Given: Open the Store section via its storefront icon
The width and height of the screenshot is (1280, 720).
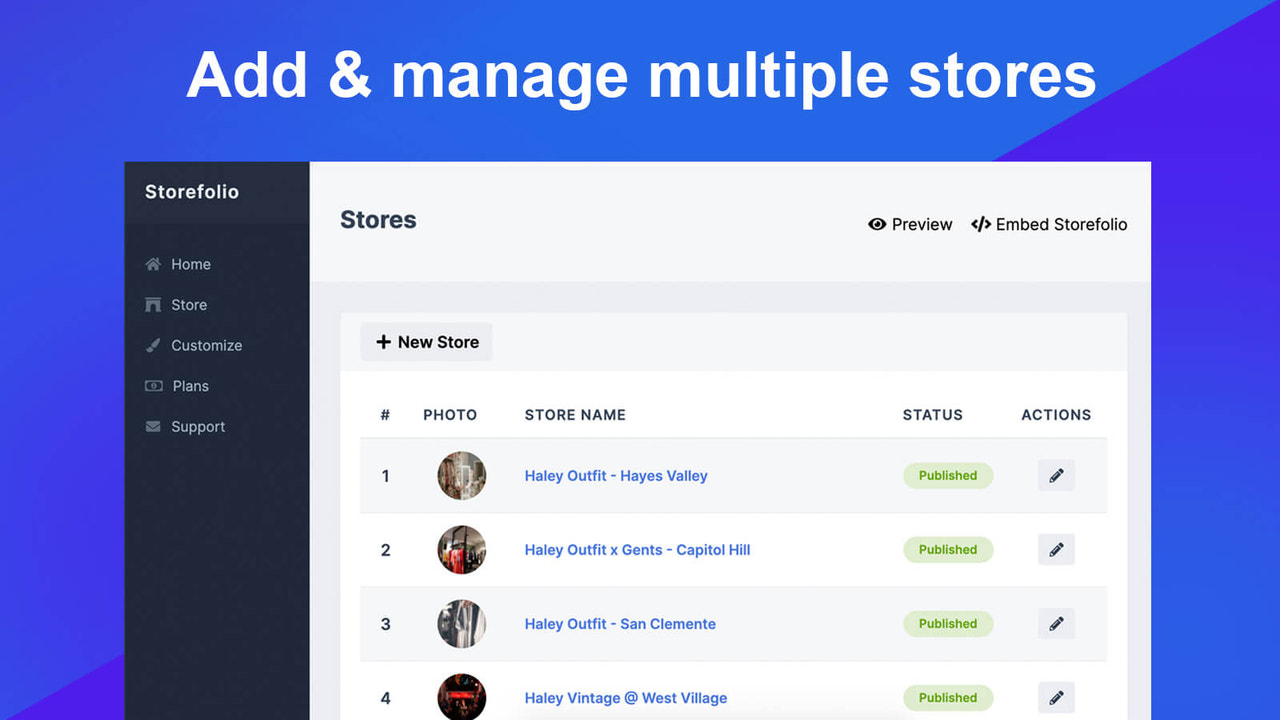Looking at the screenshot, I should pos(153,304).
